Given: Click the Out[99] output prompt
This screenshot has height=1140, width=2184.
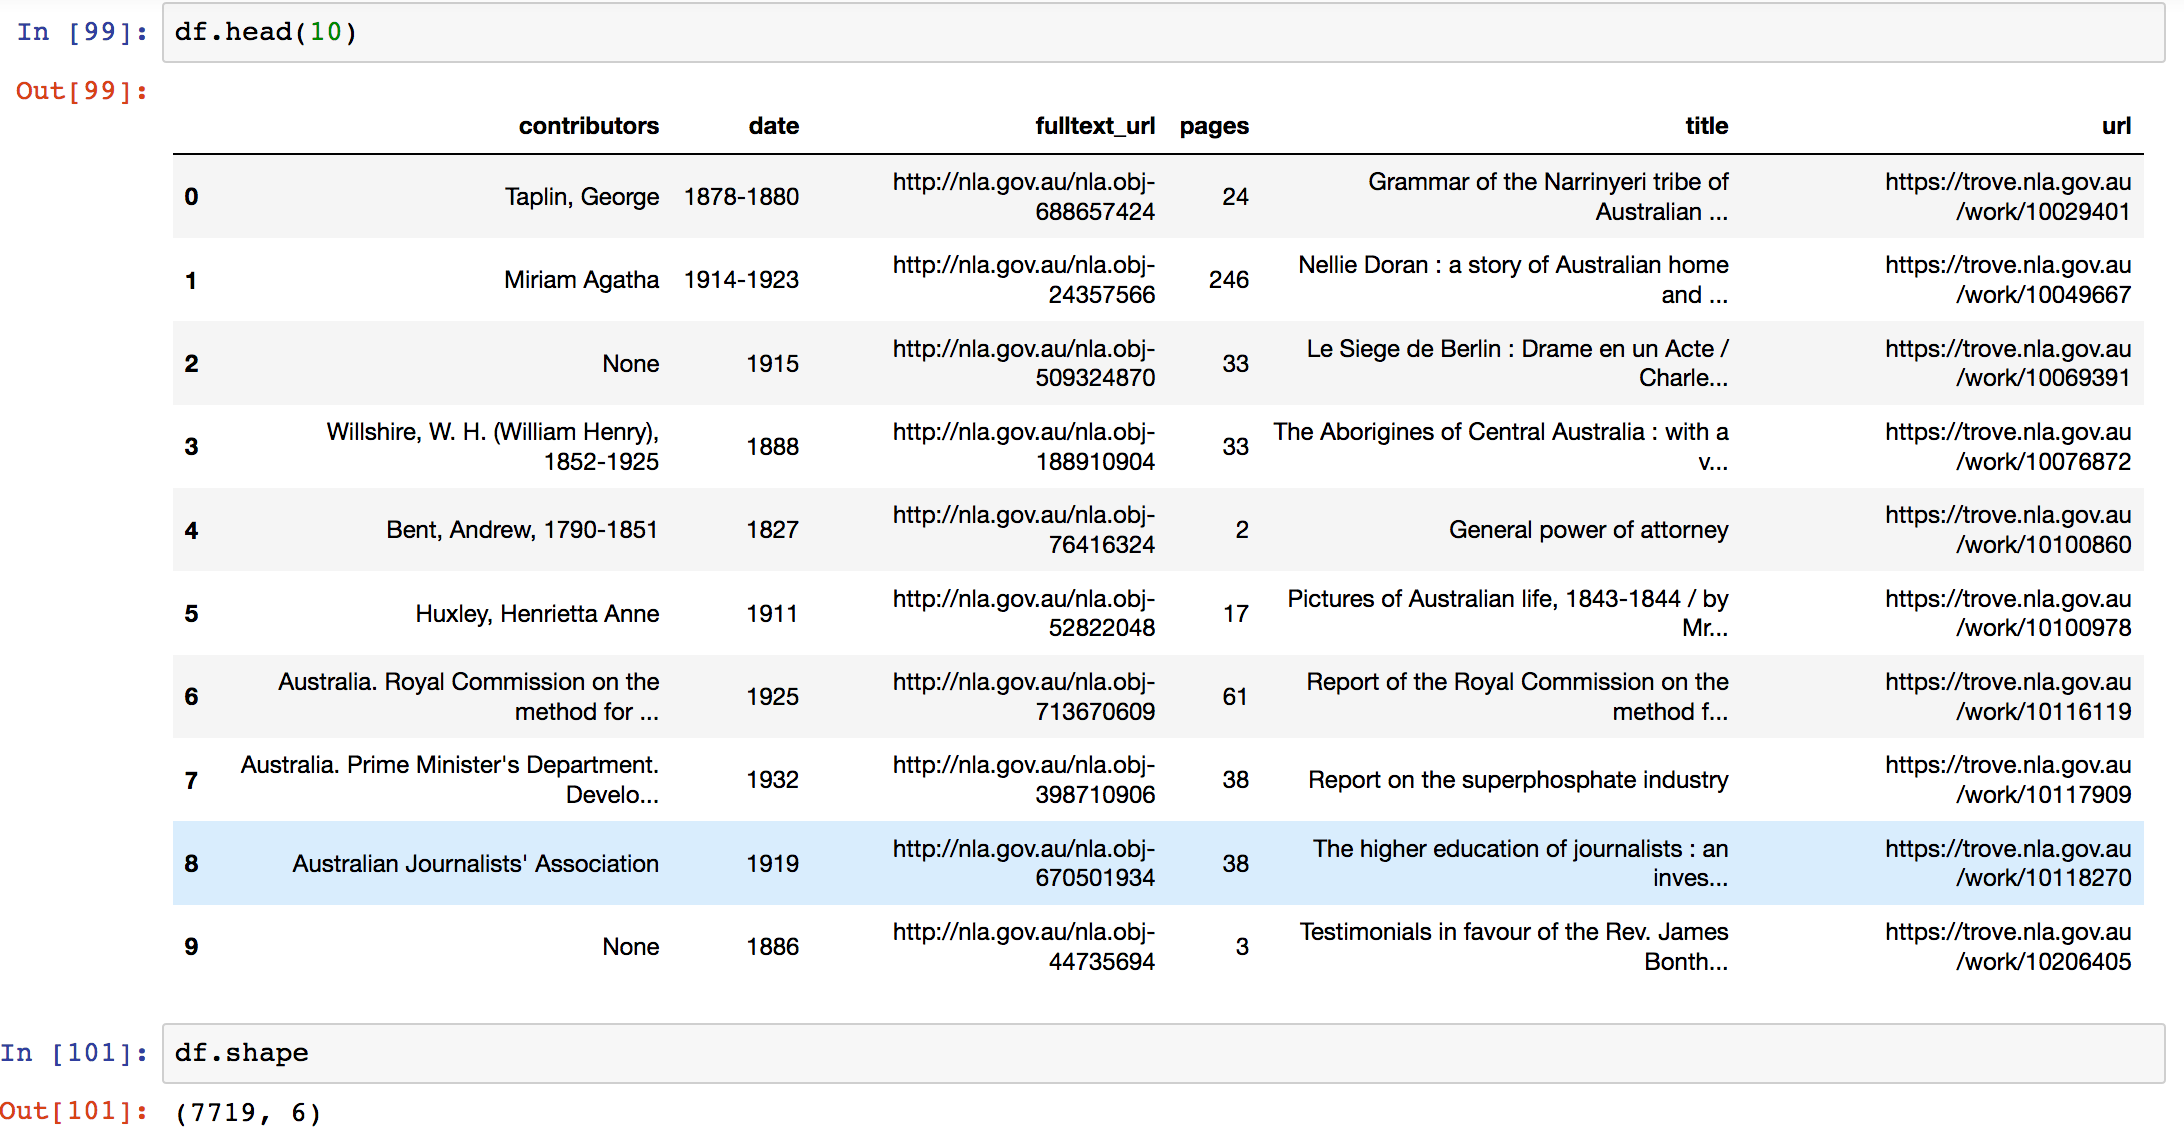Looking at the screenshot, I should click(82, 91).
